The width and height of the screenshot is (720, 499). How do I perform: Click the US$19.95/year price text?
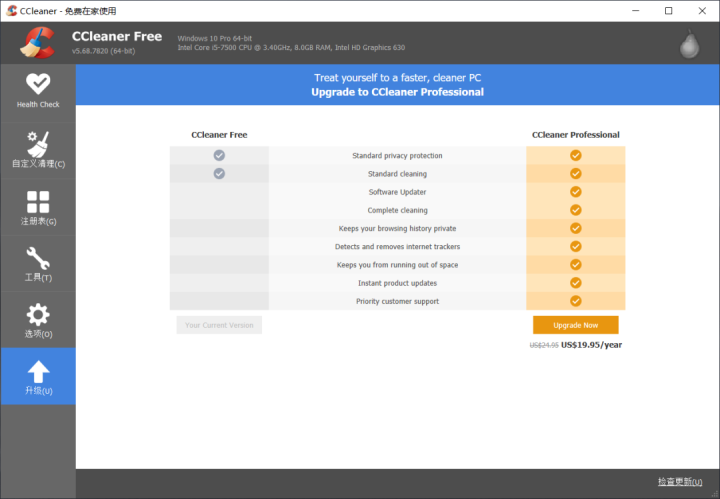click(591, 345)
